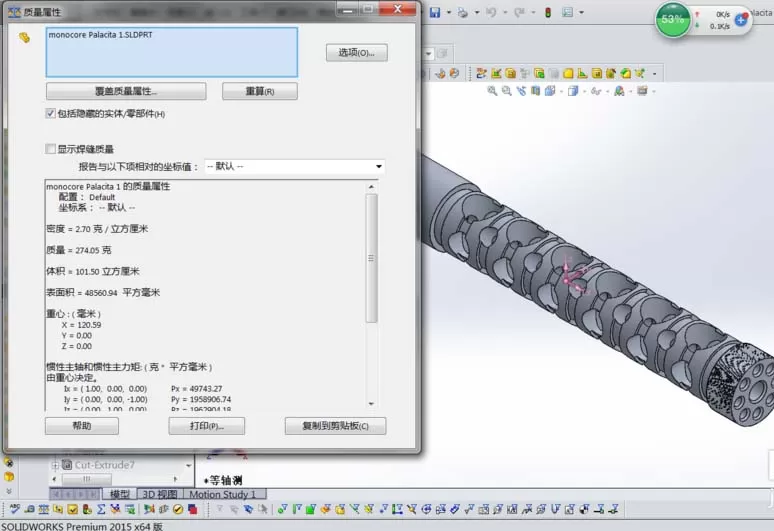Toggle the include hidden bodies/components checkbox
Screen dimensions: 774x531
point(50,114)
